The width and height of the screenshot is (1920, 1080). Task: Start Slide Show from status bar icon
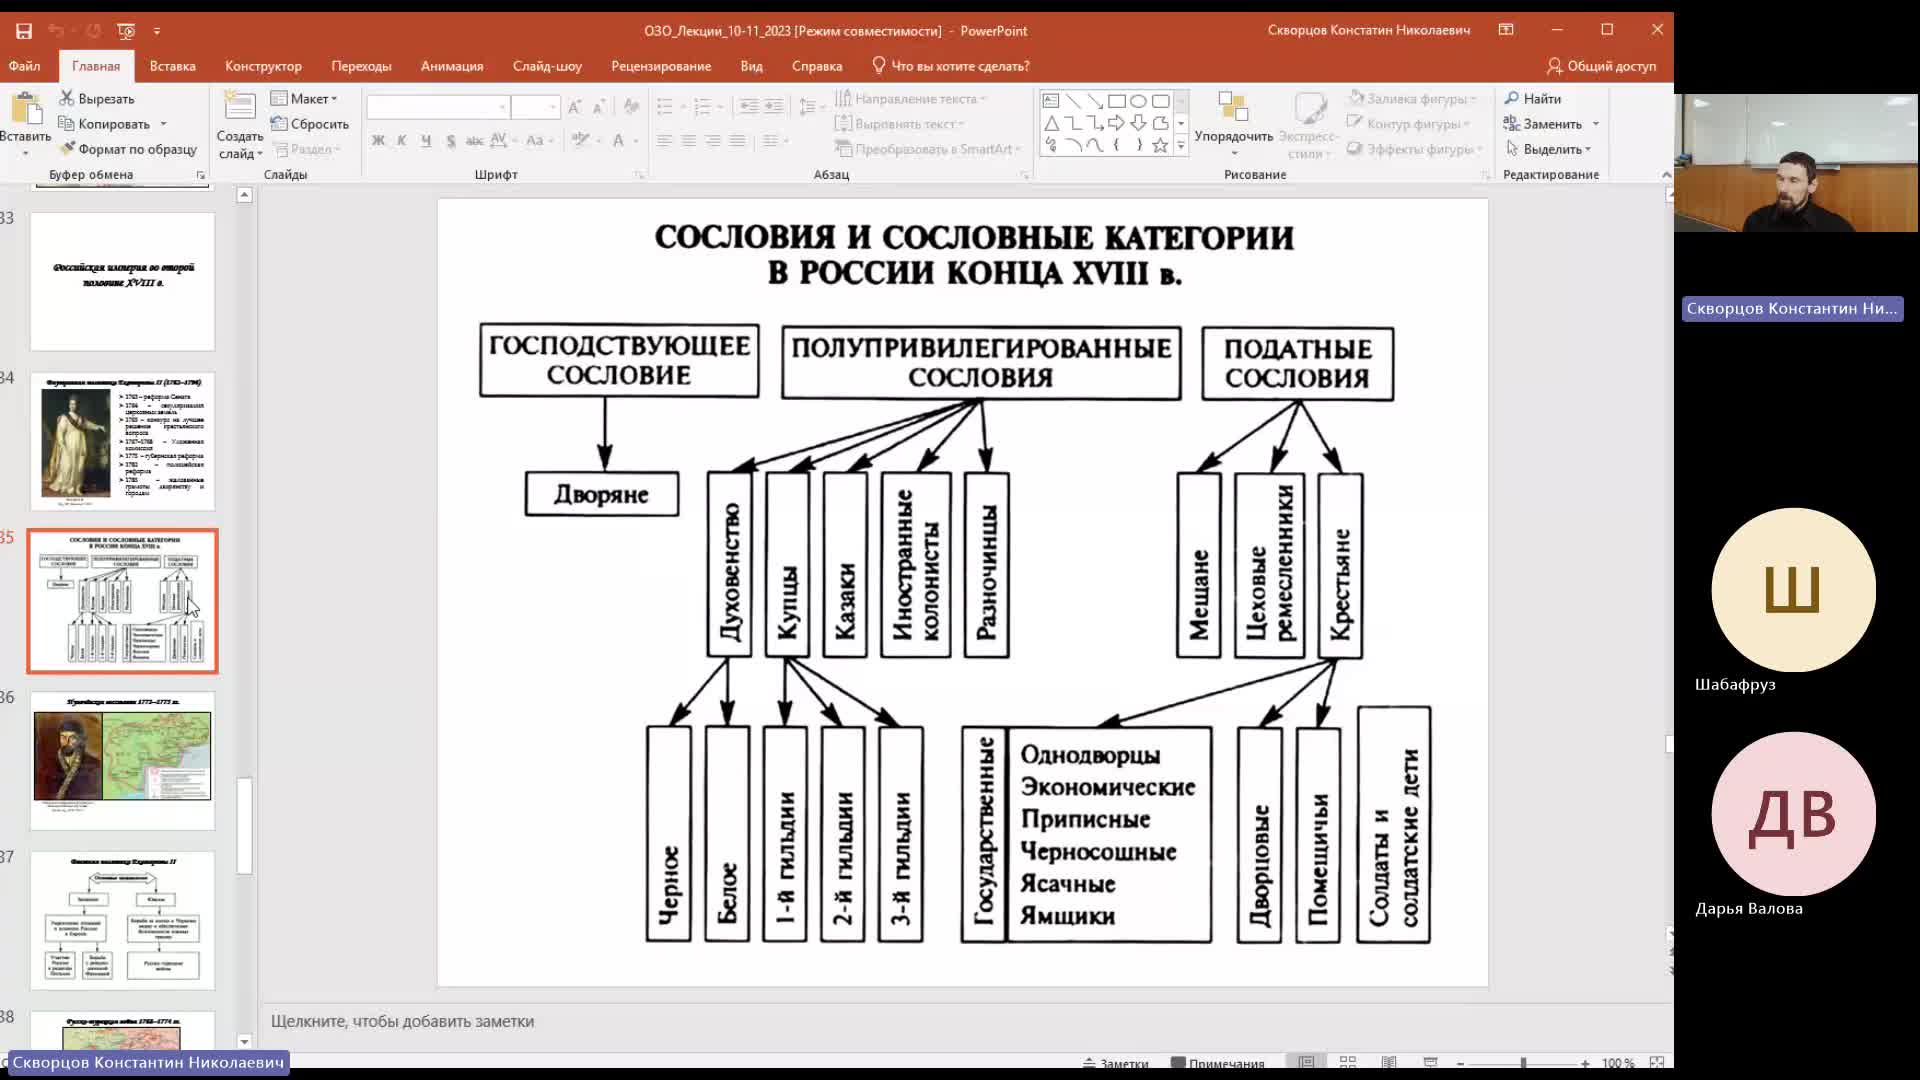(x=1430, y=1062)
